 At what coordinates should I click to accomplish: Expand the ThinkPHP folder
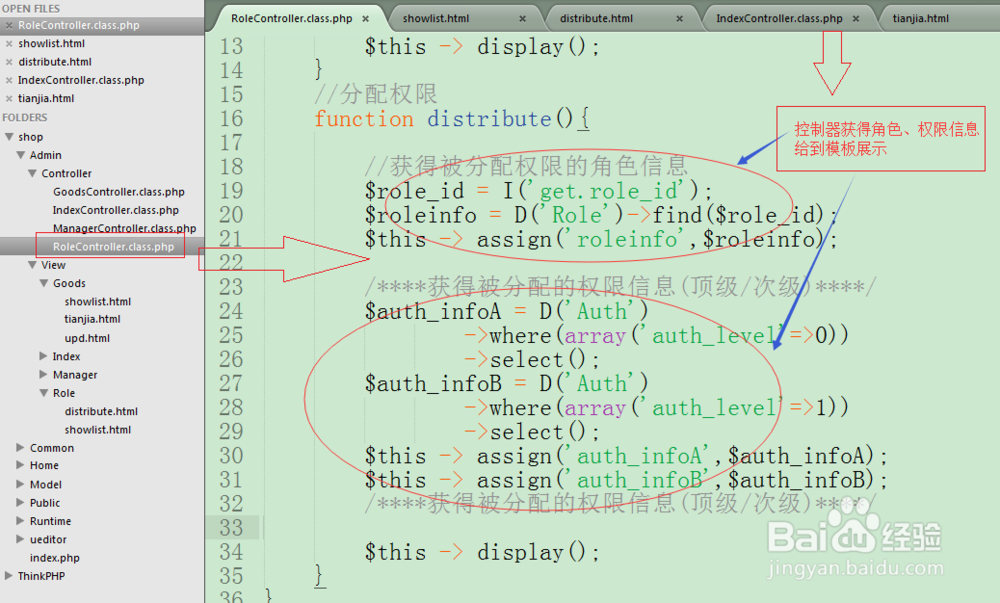9,576
